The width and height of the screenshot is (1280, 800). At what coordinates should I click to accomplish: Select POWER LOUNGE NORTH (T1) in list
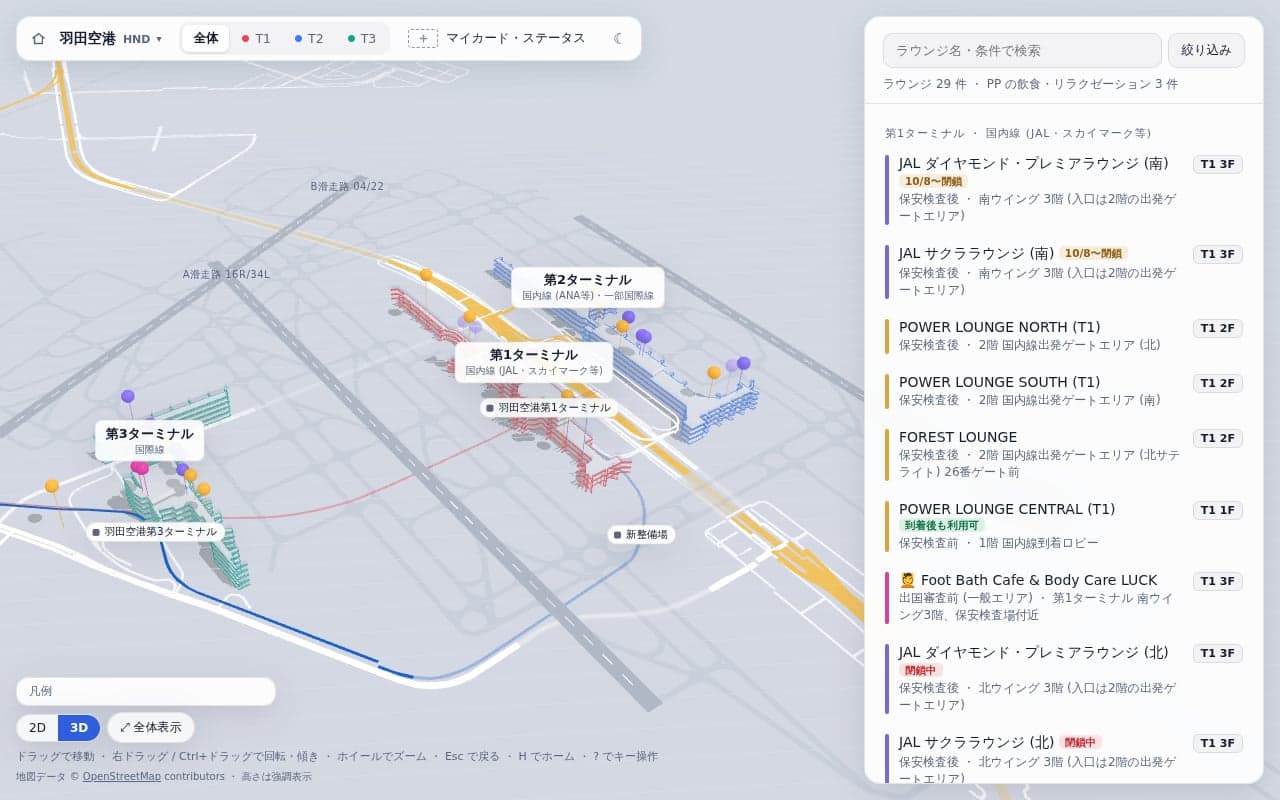(x=1064, y=336)
